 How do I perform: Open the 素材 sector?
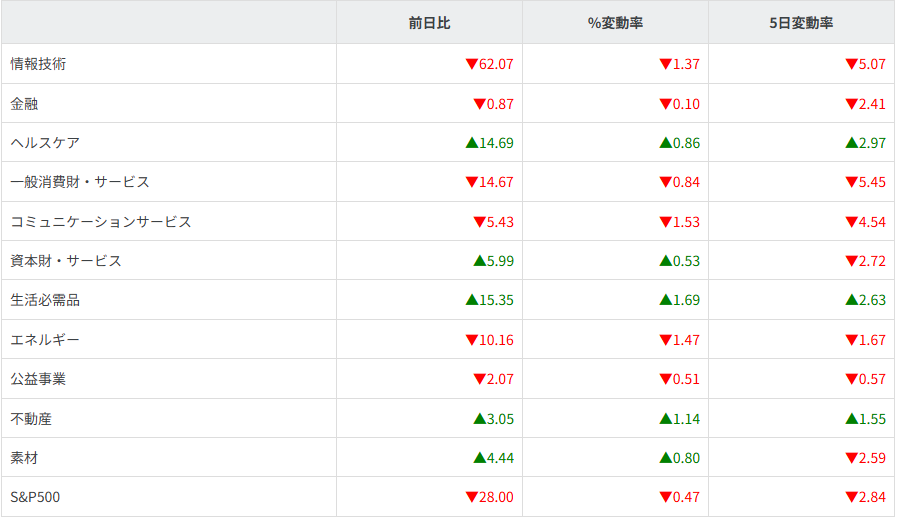tap(24, 458)
